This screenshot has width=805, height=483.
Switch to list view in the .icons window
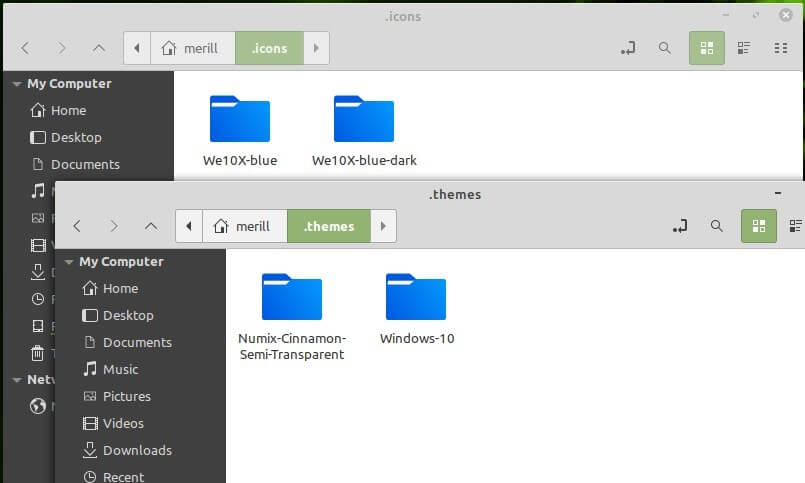pos(743,48)
